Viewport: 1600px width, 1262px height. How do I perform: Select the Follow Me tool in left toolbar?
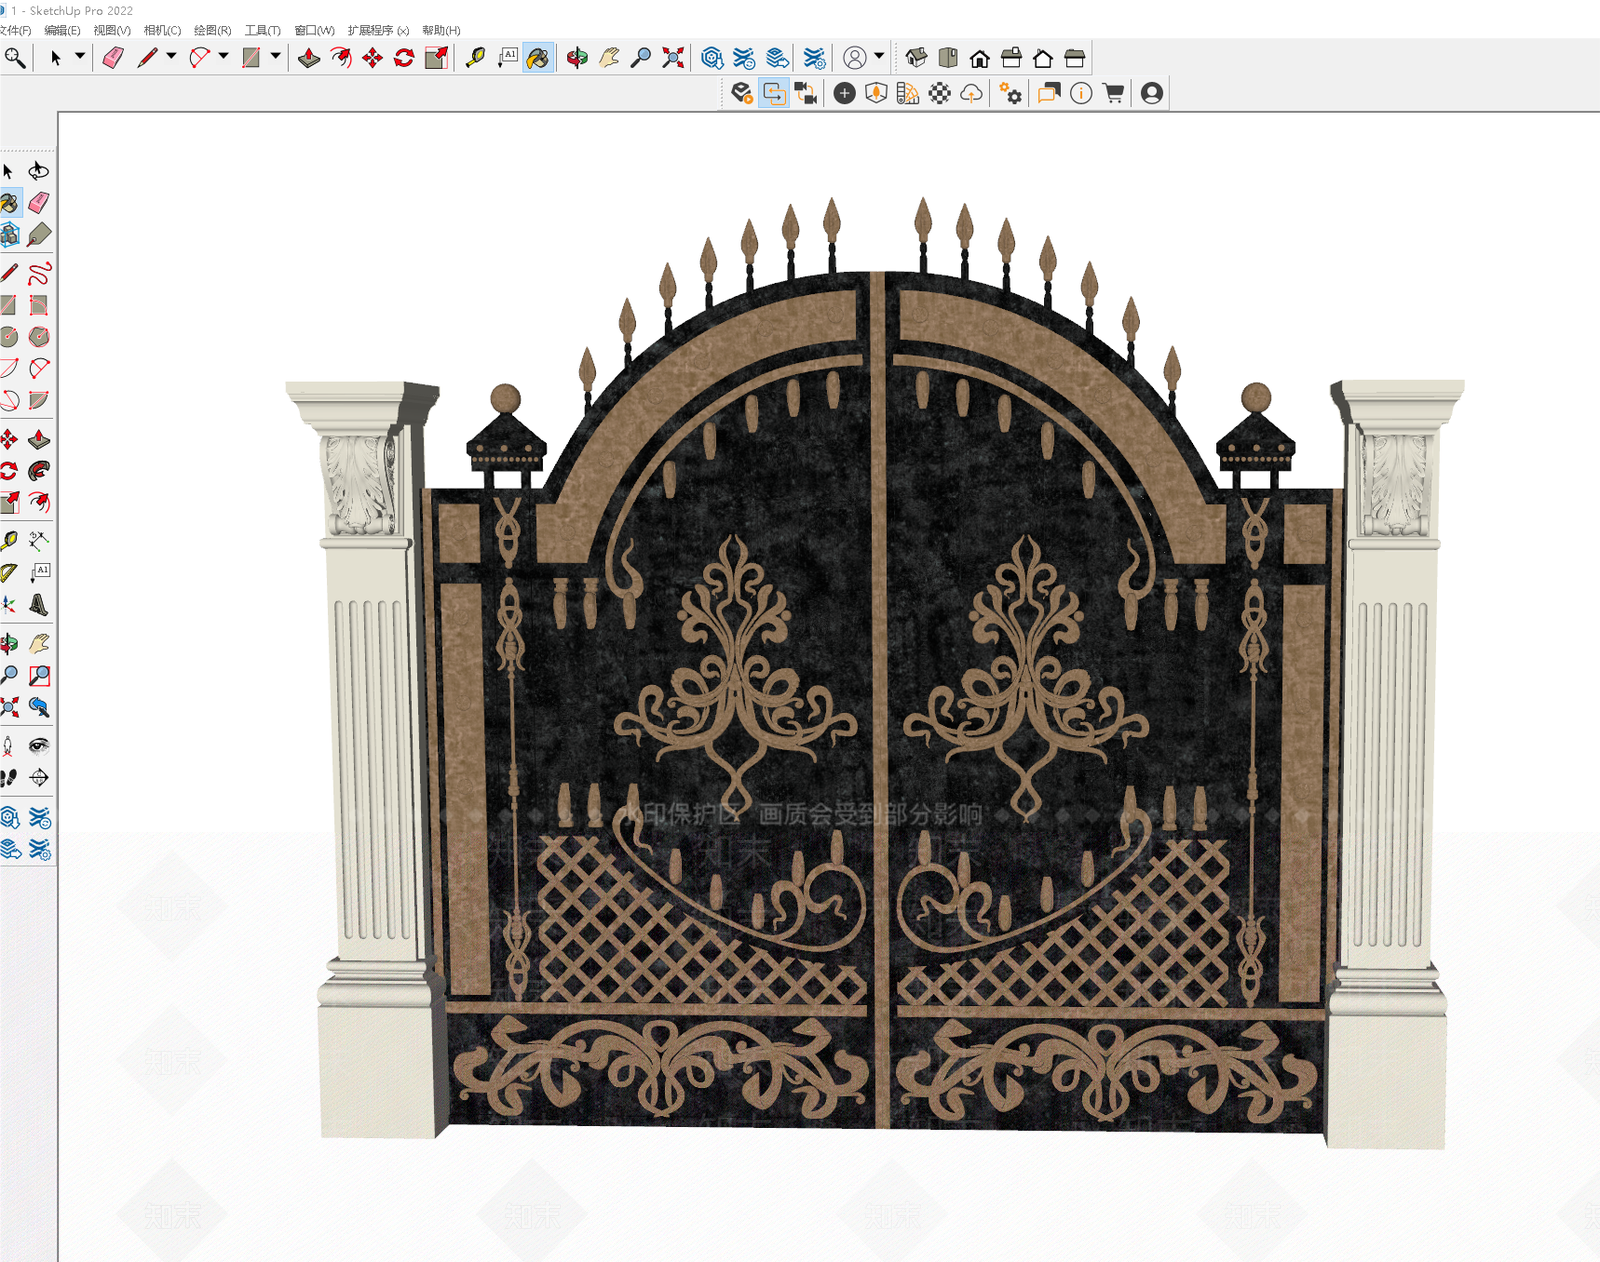pos(39,470)
